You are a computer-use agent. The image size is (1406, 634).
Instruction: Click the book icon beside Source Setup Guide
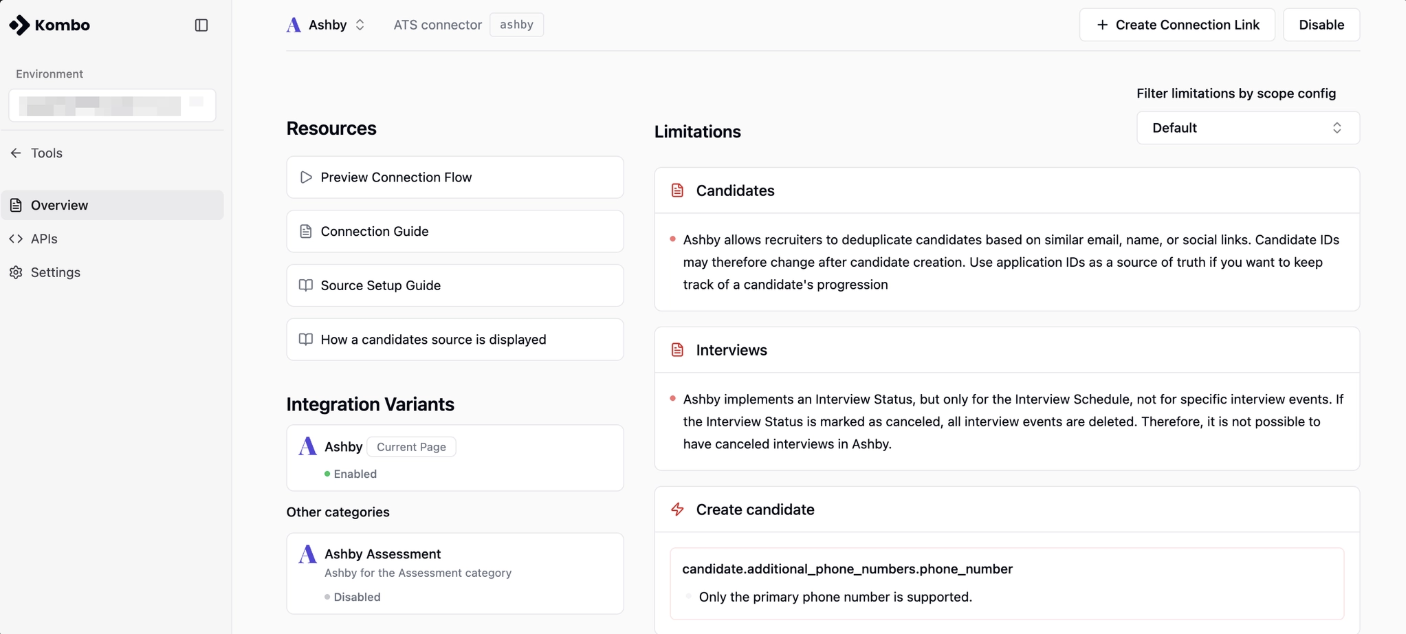coord(306,285)
